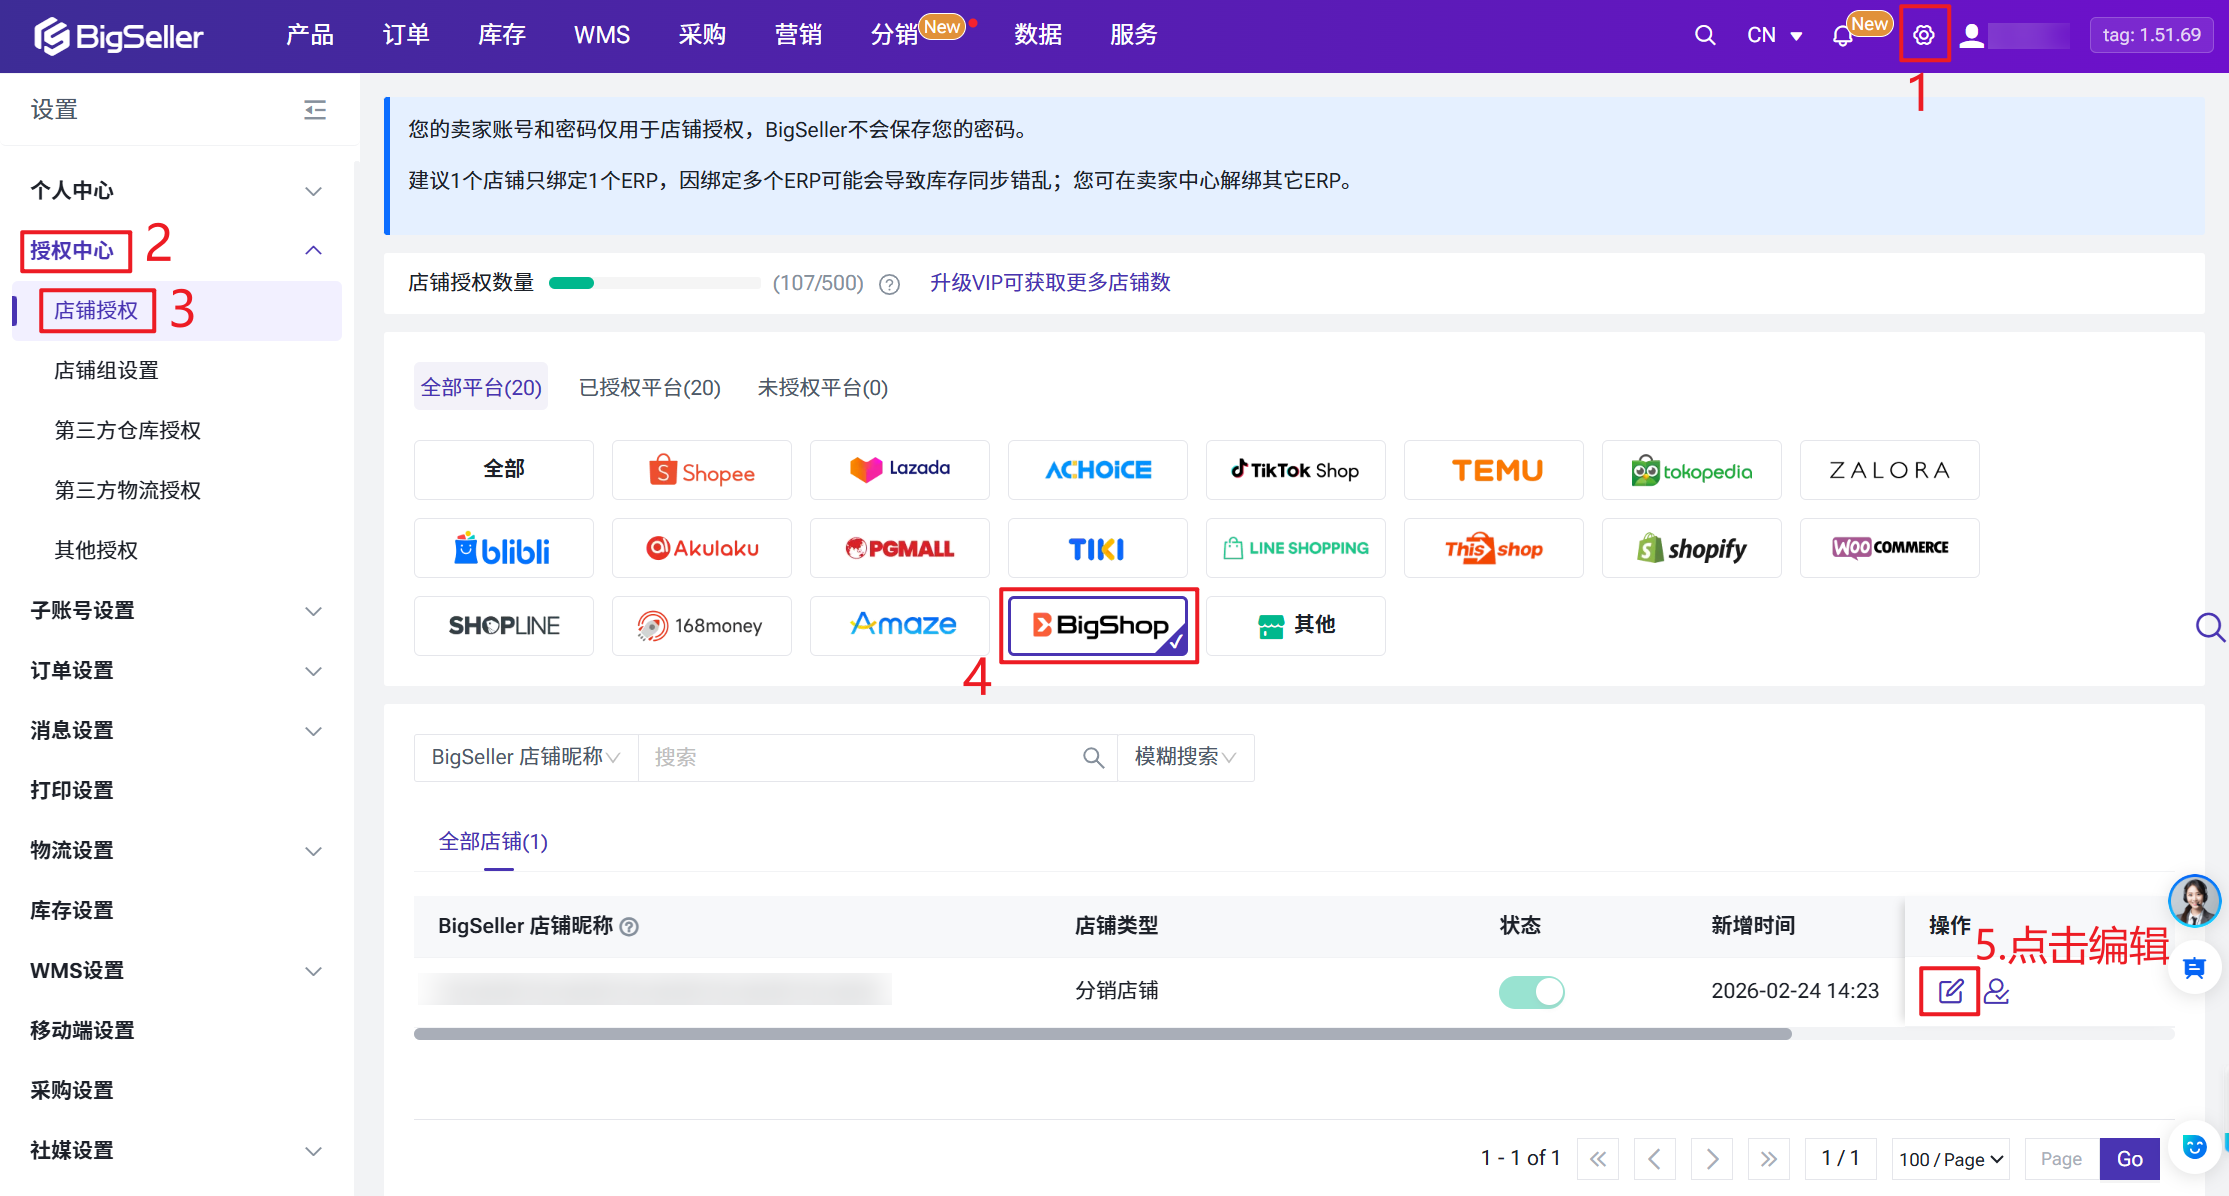Expand the 个人中心 sidebar section

(x=177, y=190)
